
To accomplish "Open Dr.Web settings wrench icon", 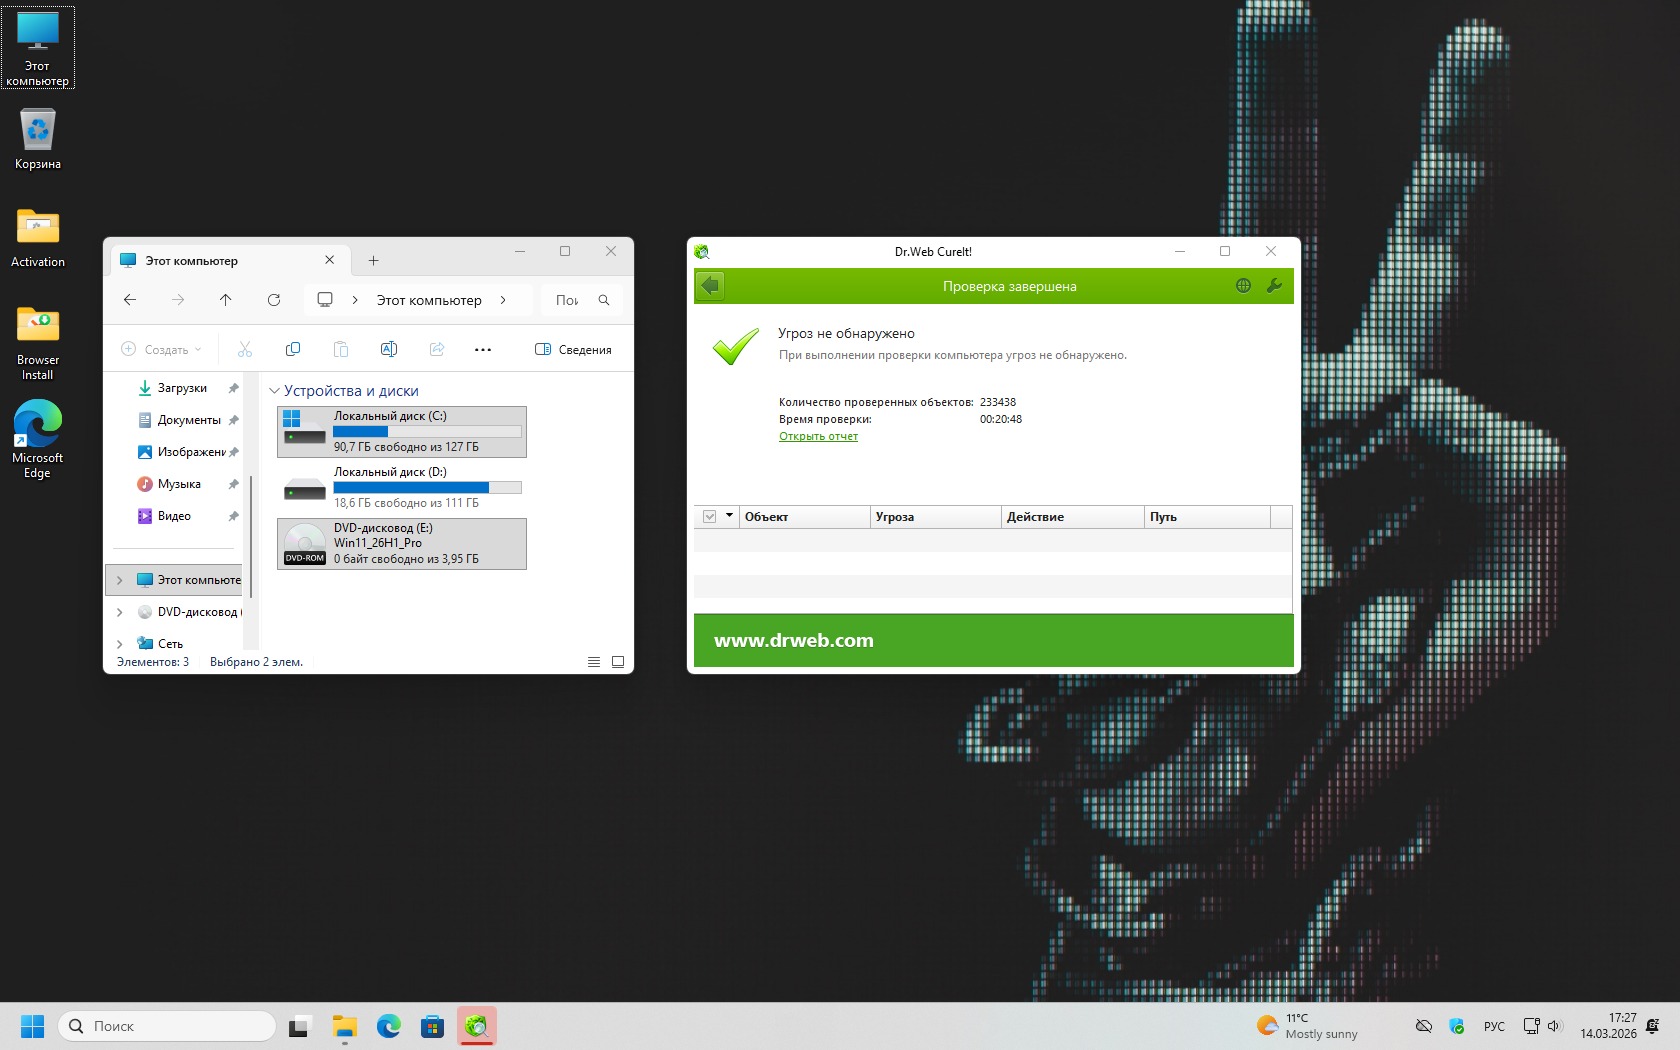I will tap(1274, 286).
